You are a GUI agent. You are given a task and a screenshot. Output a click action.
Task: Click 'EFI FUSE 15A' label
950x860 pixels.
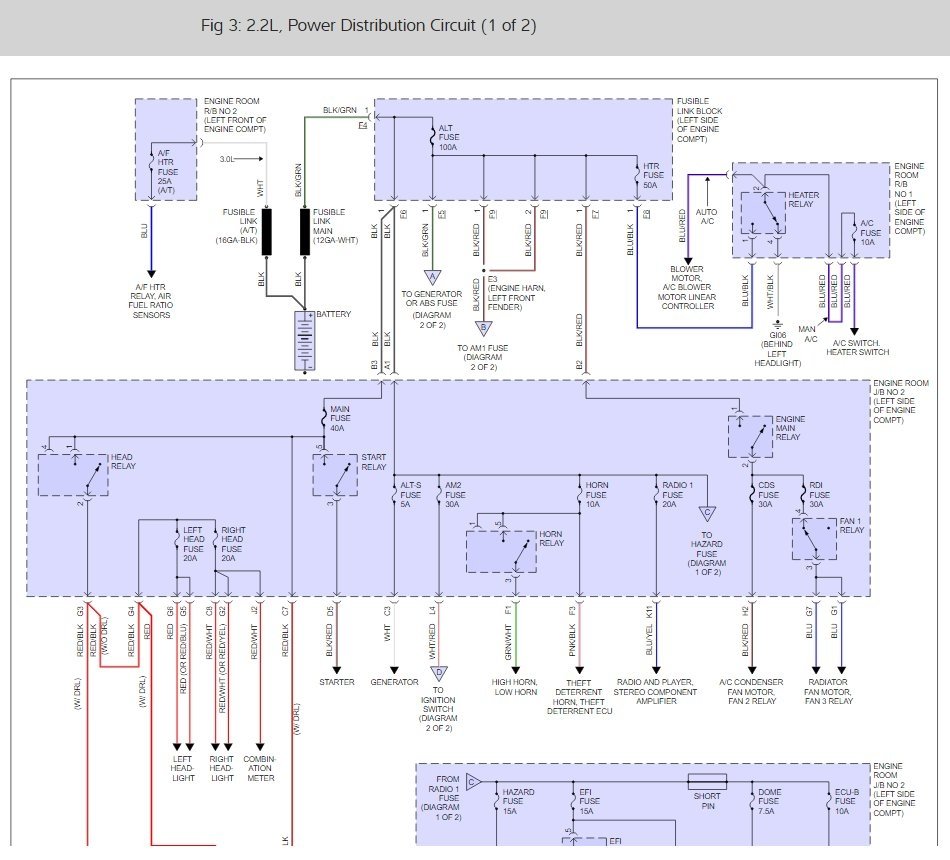coord(589,801)
